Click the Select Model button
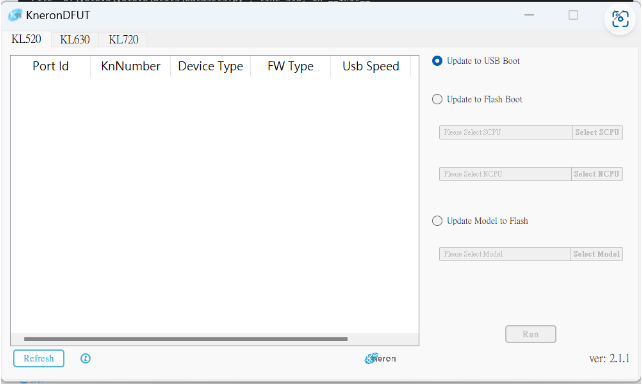The width and height of the screenshot is (643, 384). [596, 254]
